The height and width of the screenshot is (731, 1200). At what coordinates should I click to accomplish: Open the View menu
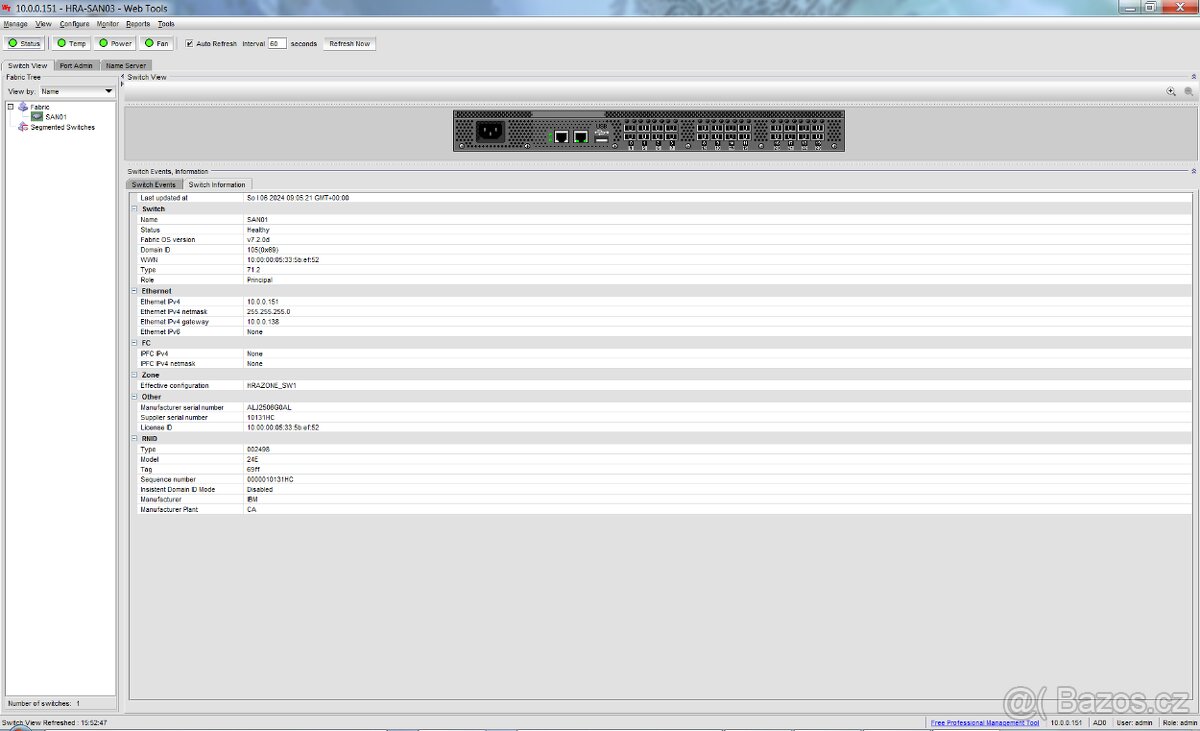point(43,23)
